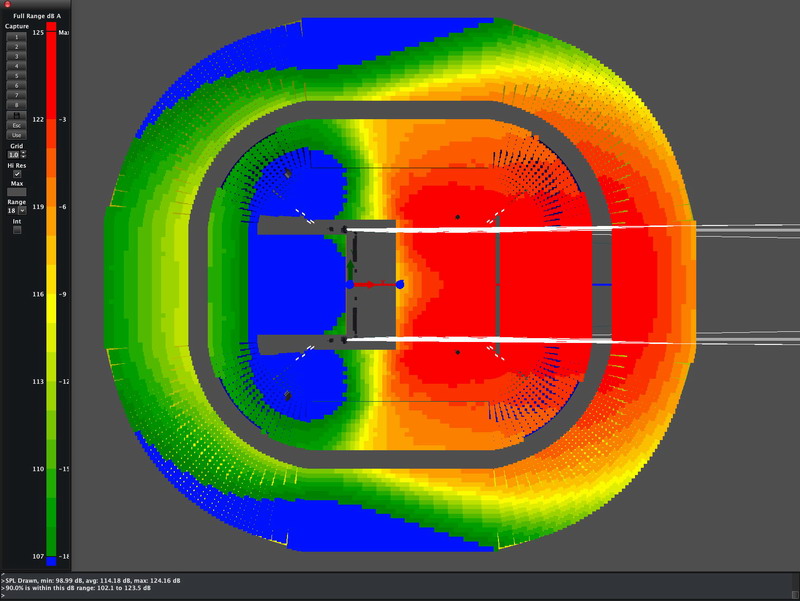Image resolution: width=800 pixels, height=601 pixels.
Task: Click the red loudspeaker aim arrow at center
Action: pyautogui.click(x=375, y=285)
